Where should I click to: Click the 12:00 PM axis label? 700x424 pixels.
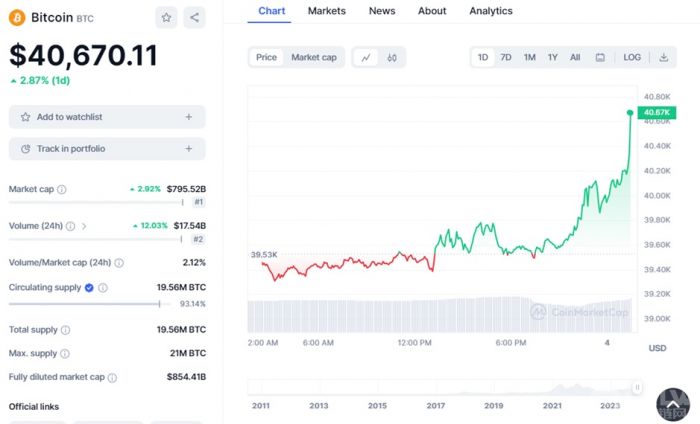coord(415,343)
